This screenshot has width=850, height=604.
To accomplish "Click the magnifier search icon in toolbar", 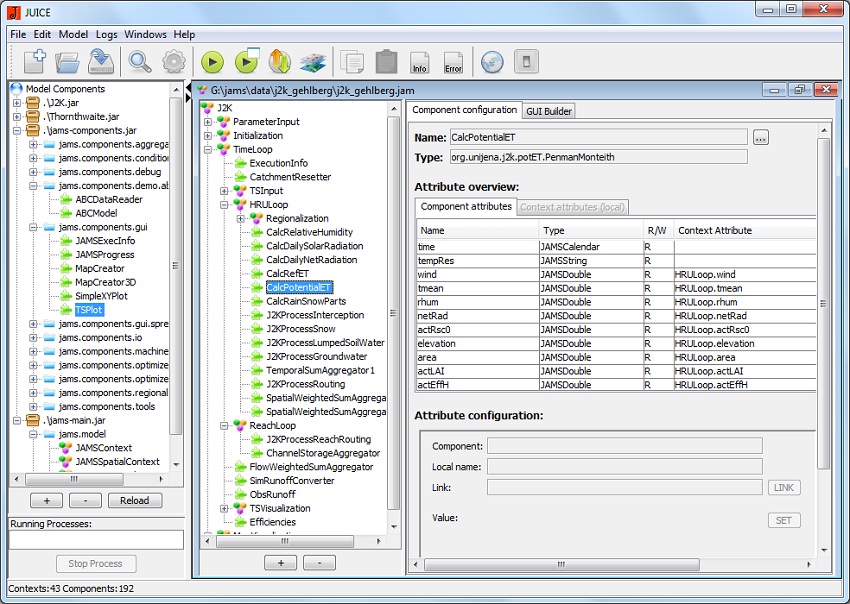I will (x=140, y=62).
